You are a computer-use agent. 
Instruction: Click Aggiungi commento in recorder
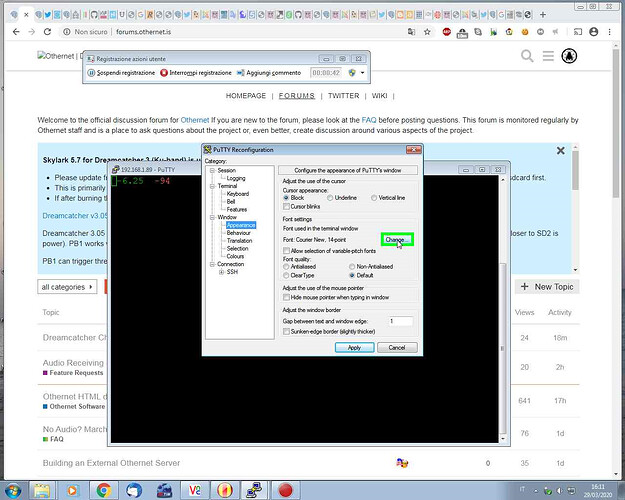click(x=269, y=73)
